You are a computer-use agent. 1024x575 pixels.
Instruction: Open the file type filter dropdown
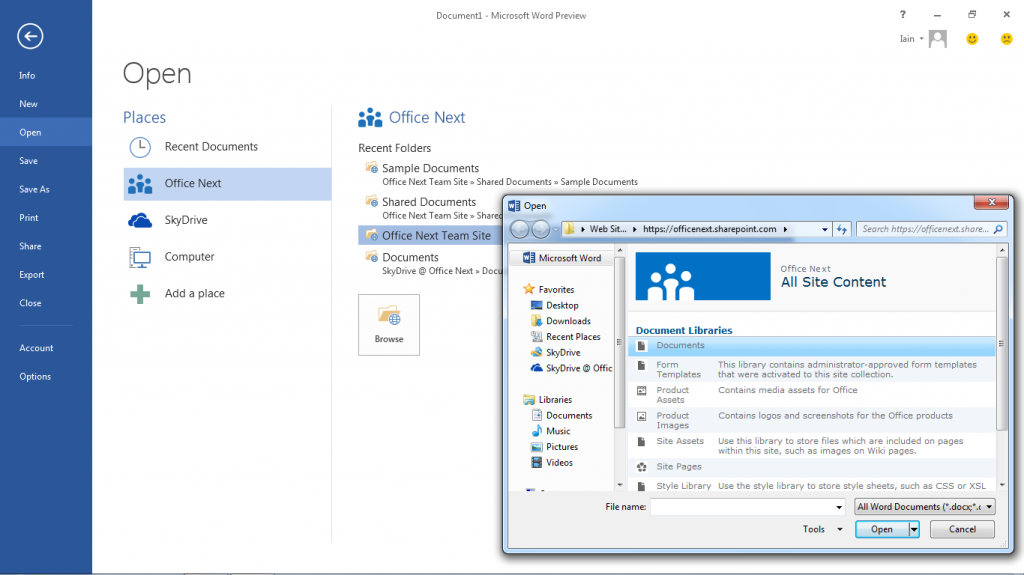989,507
